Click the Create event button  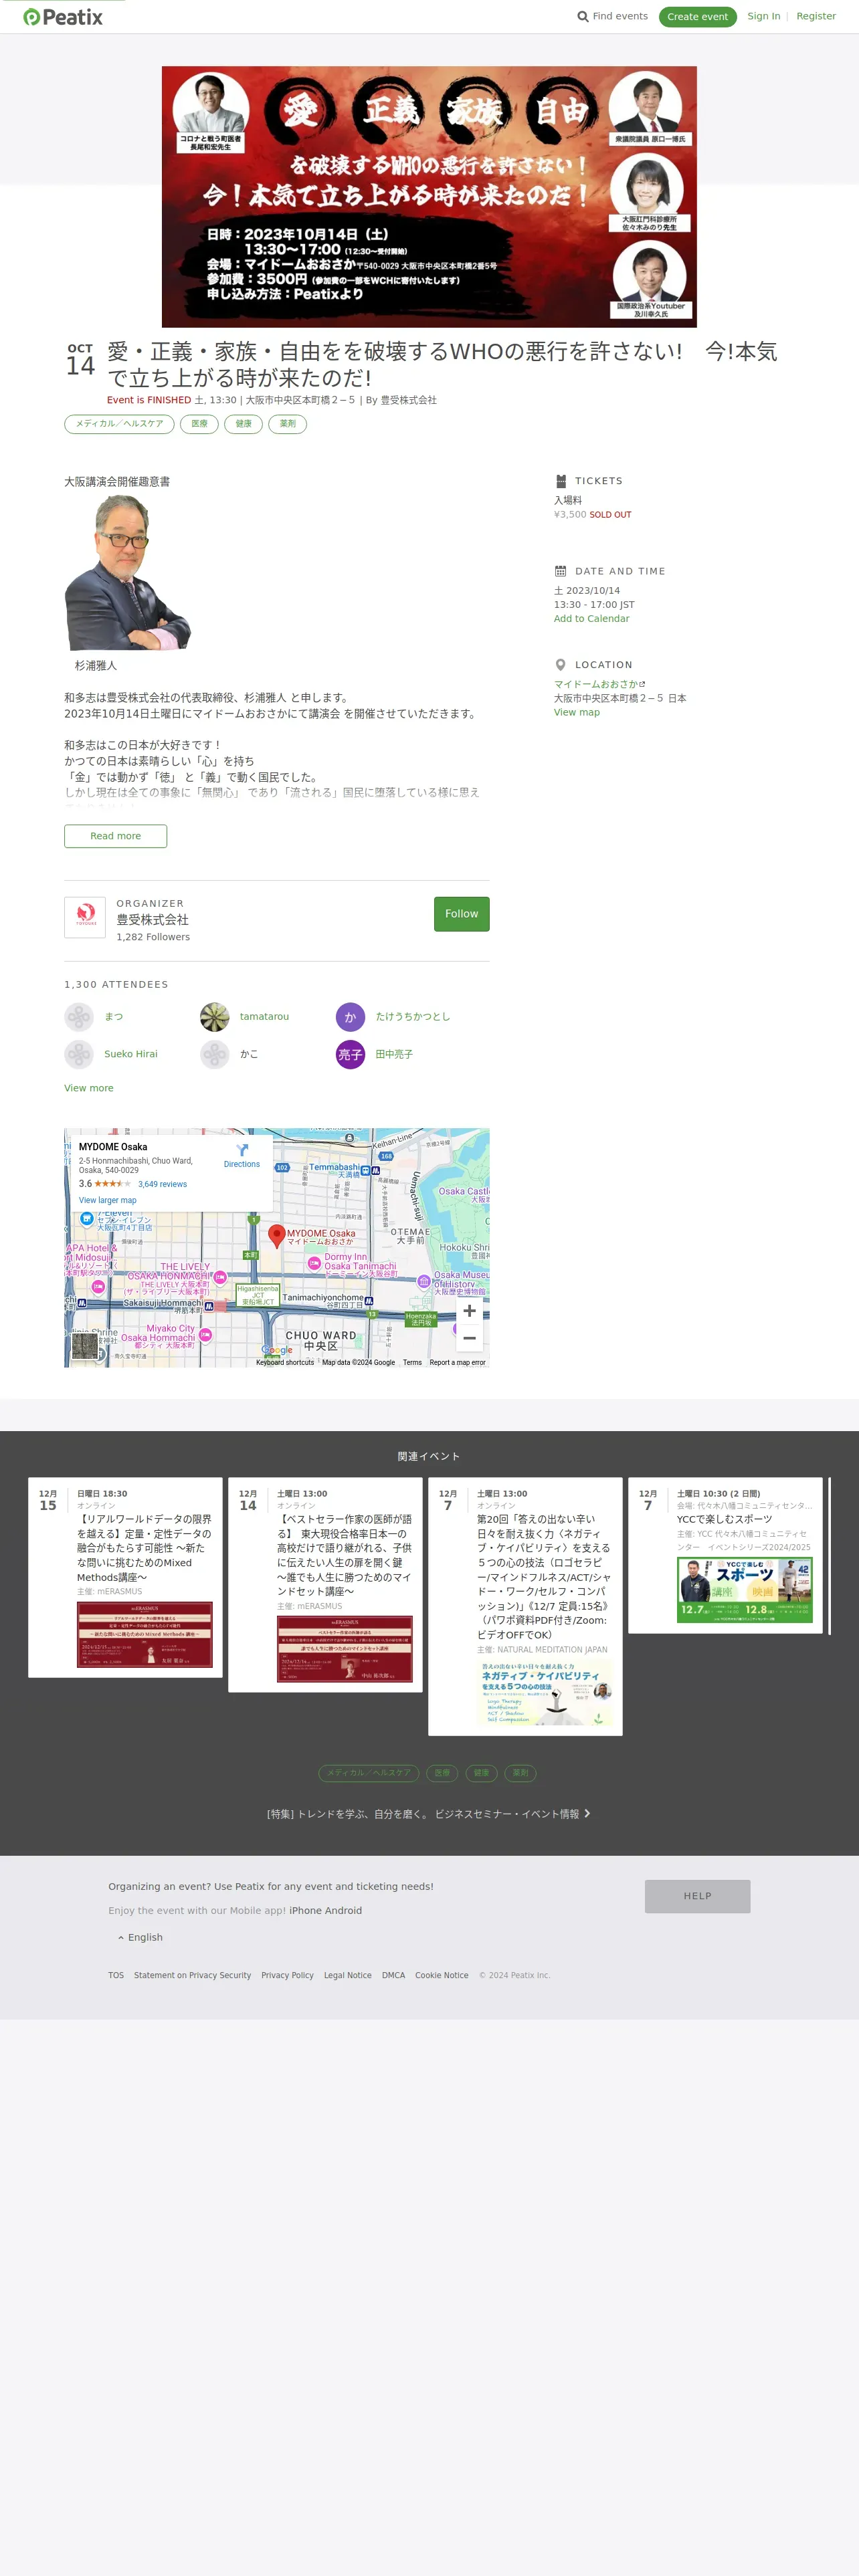697,17
